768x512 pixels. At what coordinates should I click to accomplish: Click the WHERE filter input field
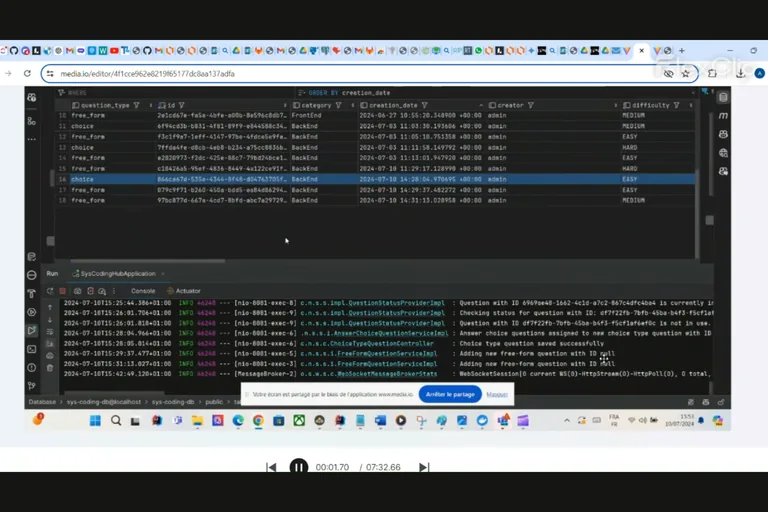176,93
